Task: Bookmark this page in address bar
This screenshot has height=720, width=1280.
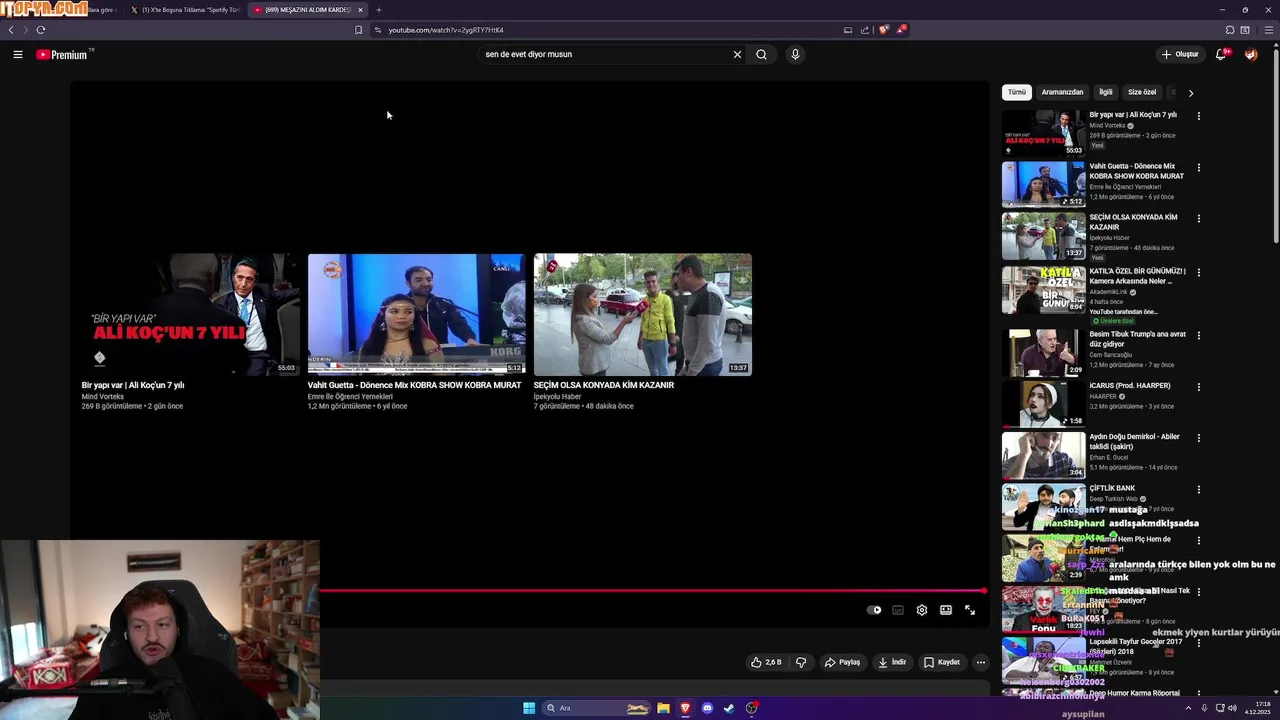Action: point(358,30)
